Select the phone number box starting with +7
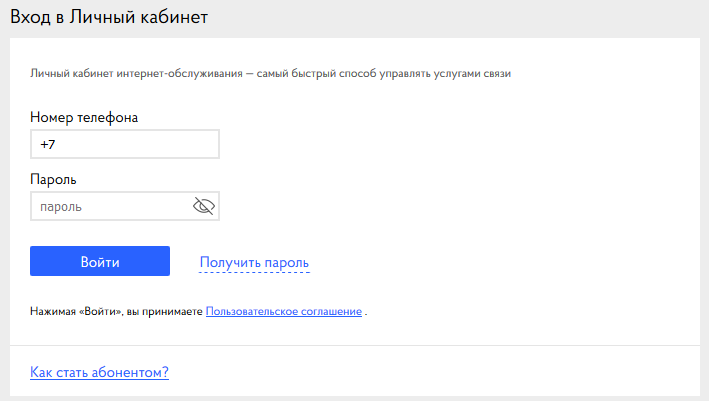The image size is (709, 401). point(125,144)
